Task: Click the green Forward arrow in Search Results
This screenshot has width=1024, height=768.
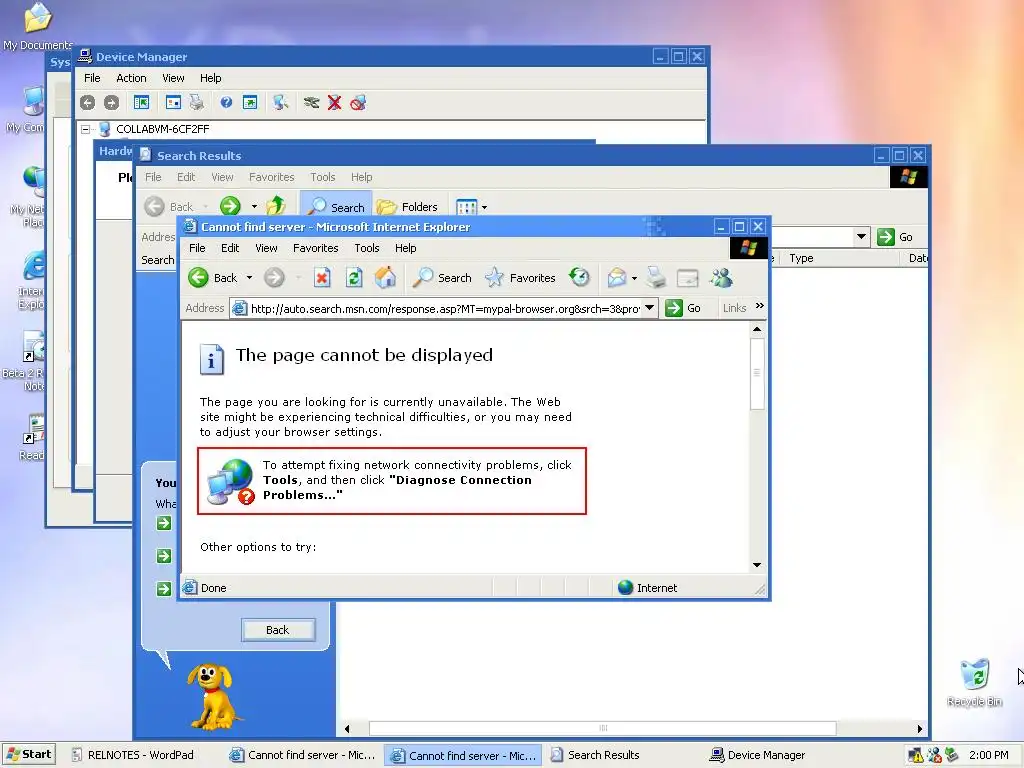Action: pos(230,206)
